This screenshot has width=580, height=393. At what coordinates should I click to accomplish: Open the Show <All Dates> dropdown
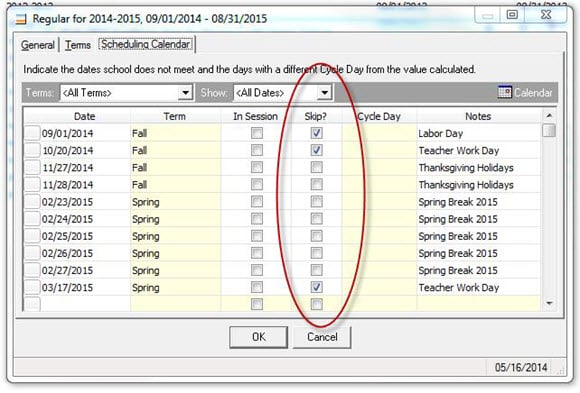[x=324, y=93]
